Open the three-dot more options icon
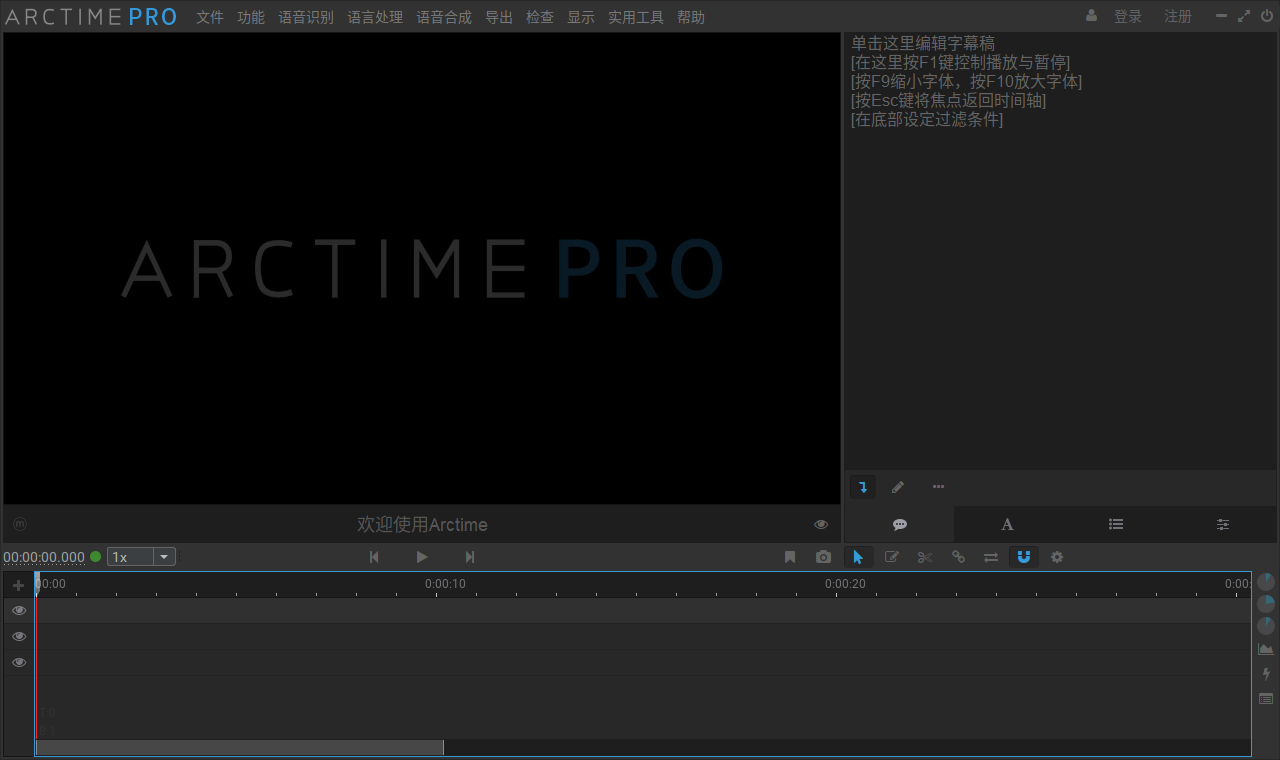 [x=938, y=487]
